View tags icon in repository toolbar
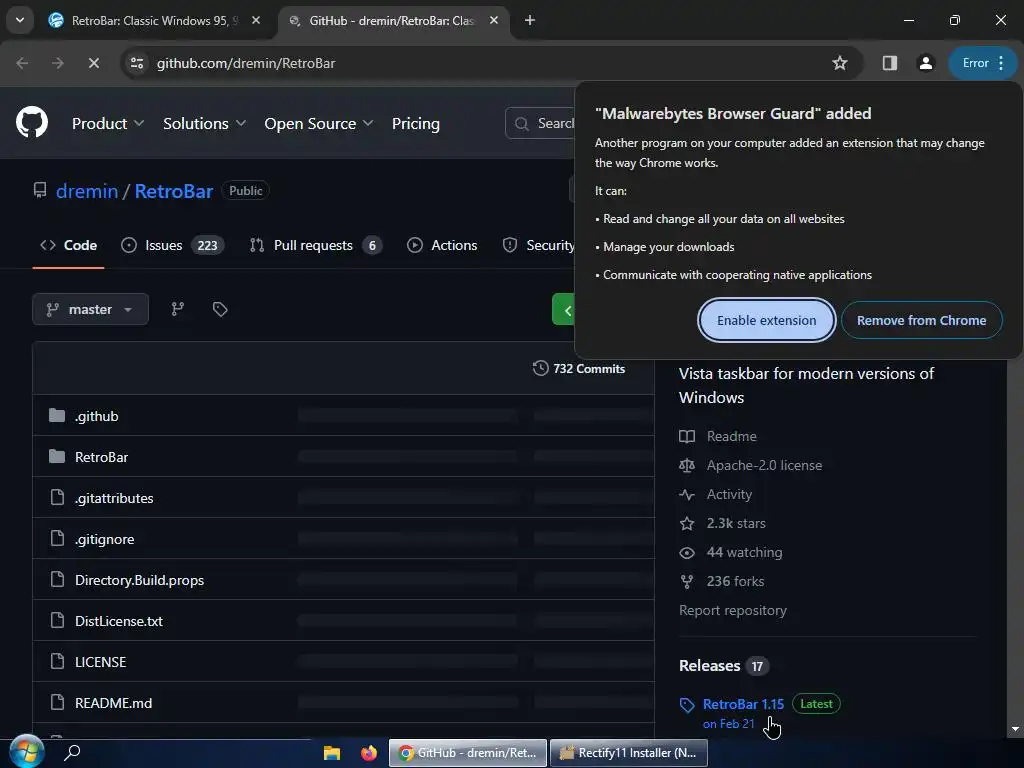This screenshot has height=768, width=1024. tap(220, 309)
